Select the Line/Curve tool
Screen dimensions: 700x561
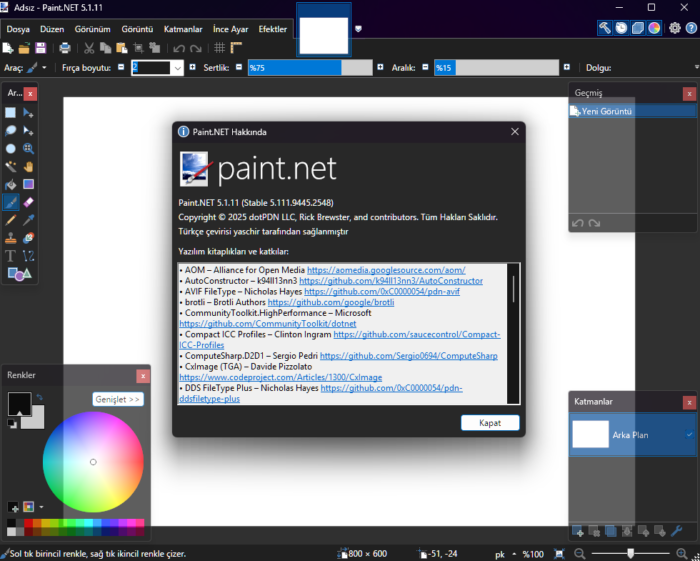[28, 256]
